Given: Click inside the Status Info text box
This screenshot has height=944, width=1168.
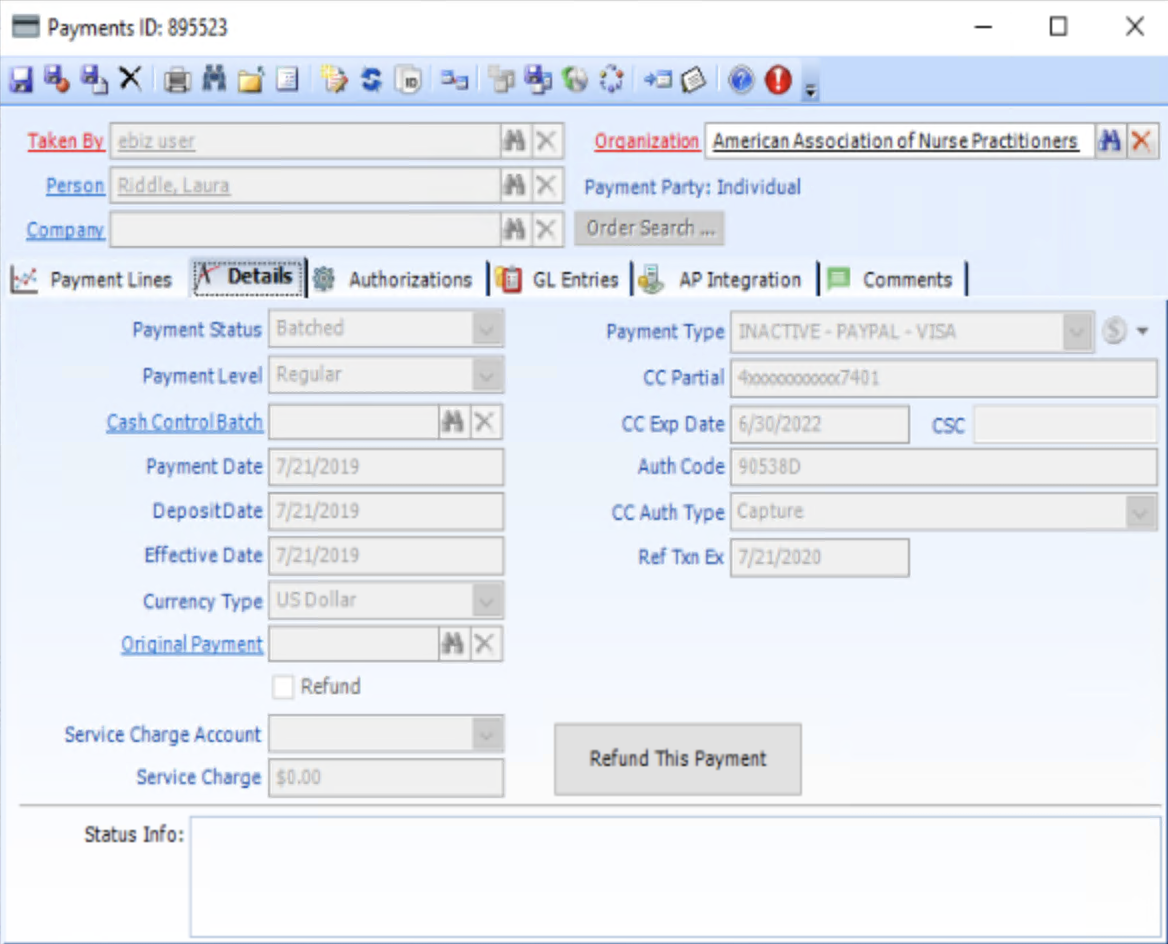Looking at the screenshot, I should pos(670,875).
